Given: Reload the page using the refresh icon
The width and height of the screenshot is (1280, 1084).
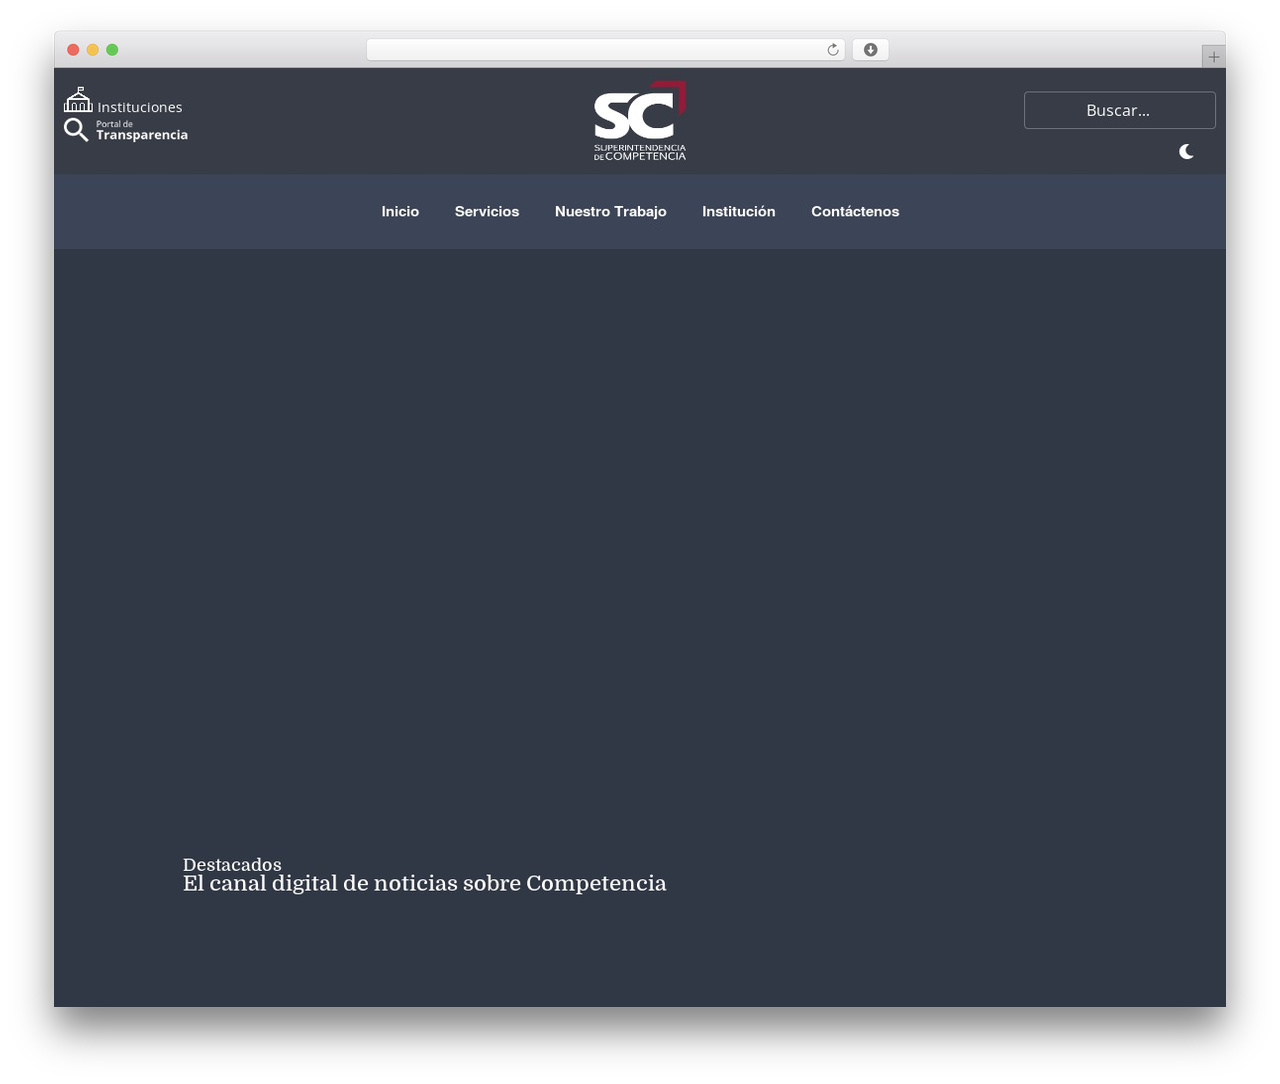Looking at the screenshot, I should 832,50.
